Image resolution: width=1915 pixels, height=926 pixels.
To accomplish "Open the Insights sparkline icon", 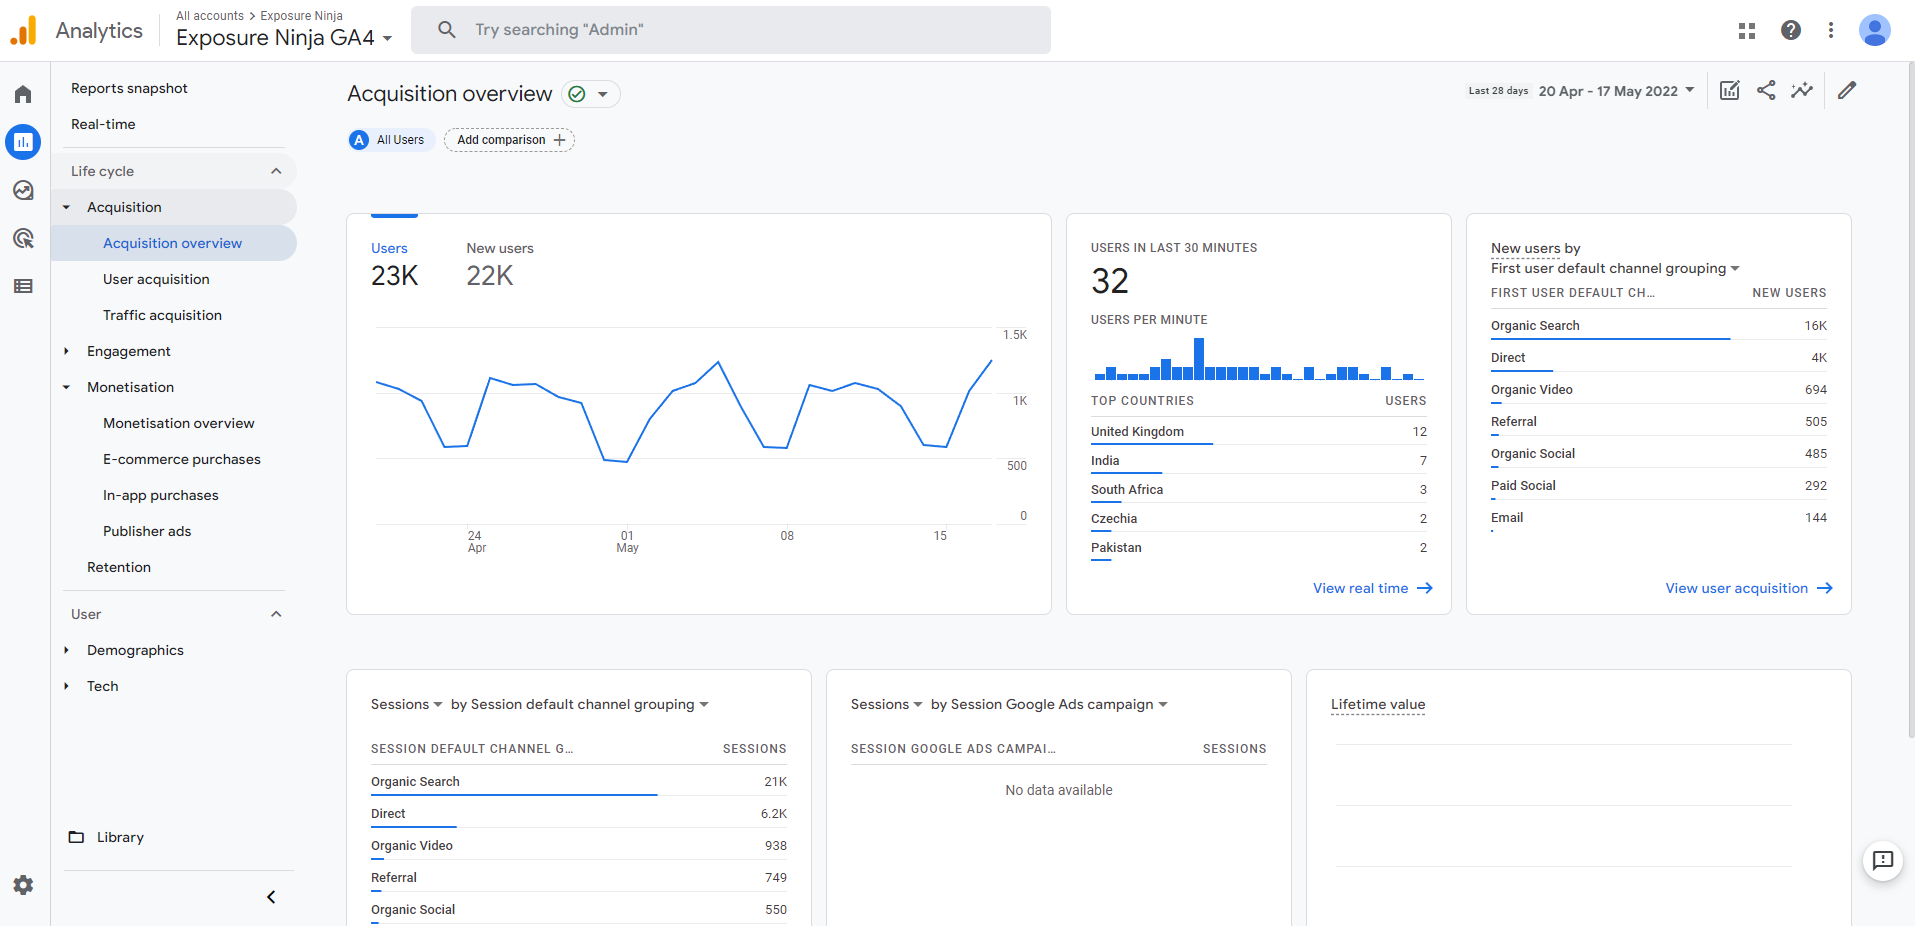I will click(x=1802, y=90).
